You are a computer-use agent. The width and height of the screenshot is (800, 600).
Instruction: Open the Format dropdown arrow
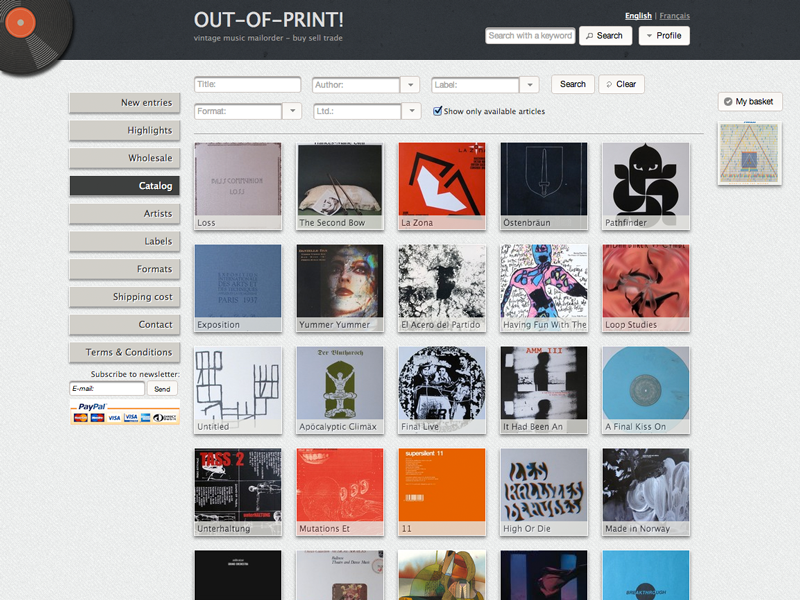coord(292,111)
